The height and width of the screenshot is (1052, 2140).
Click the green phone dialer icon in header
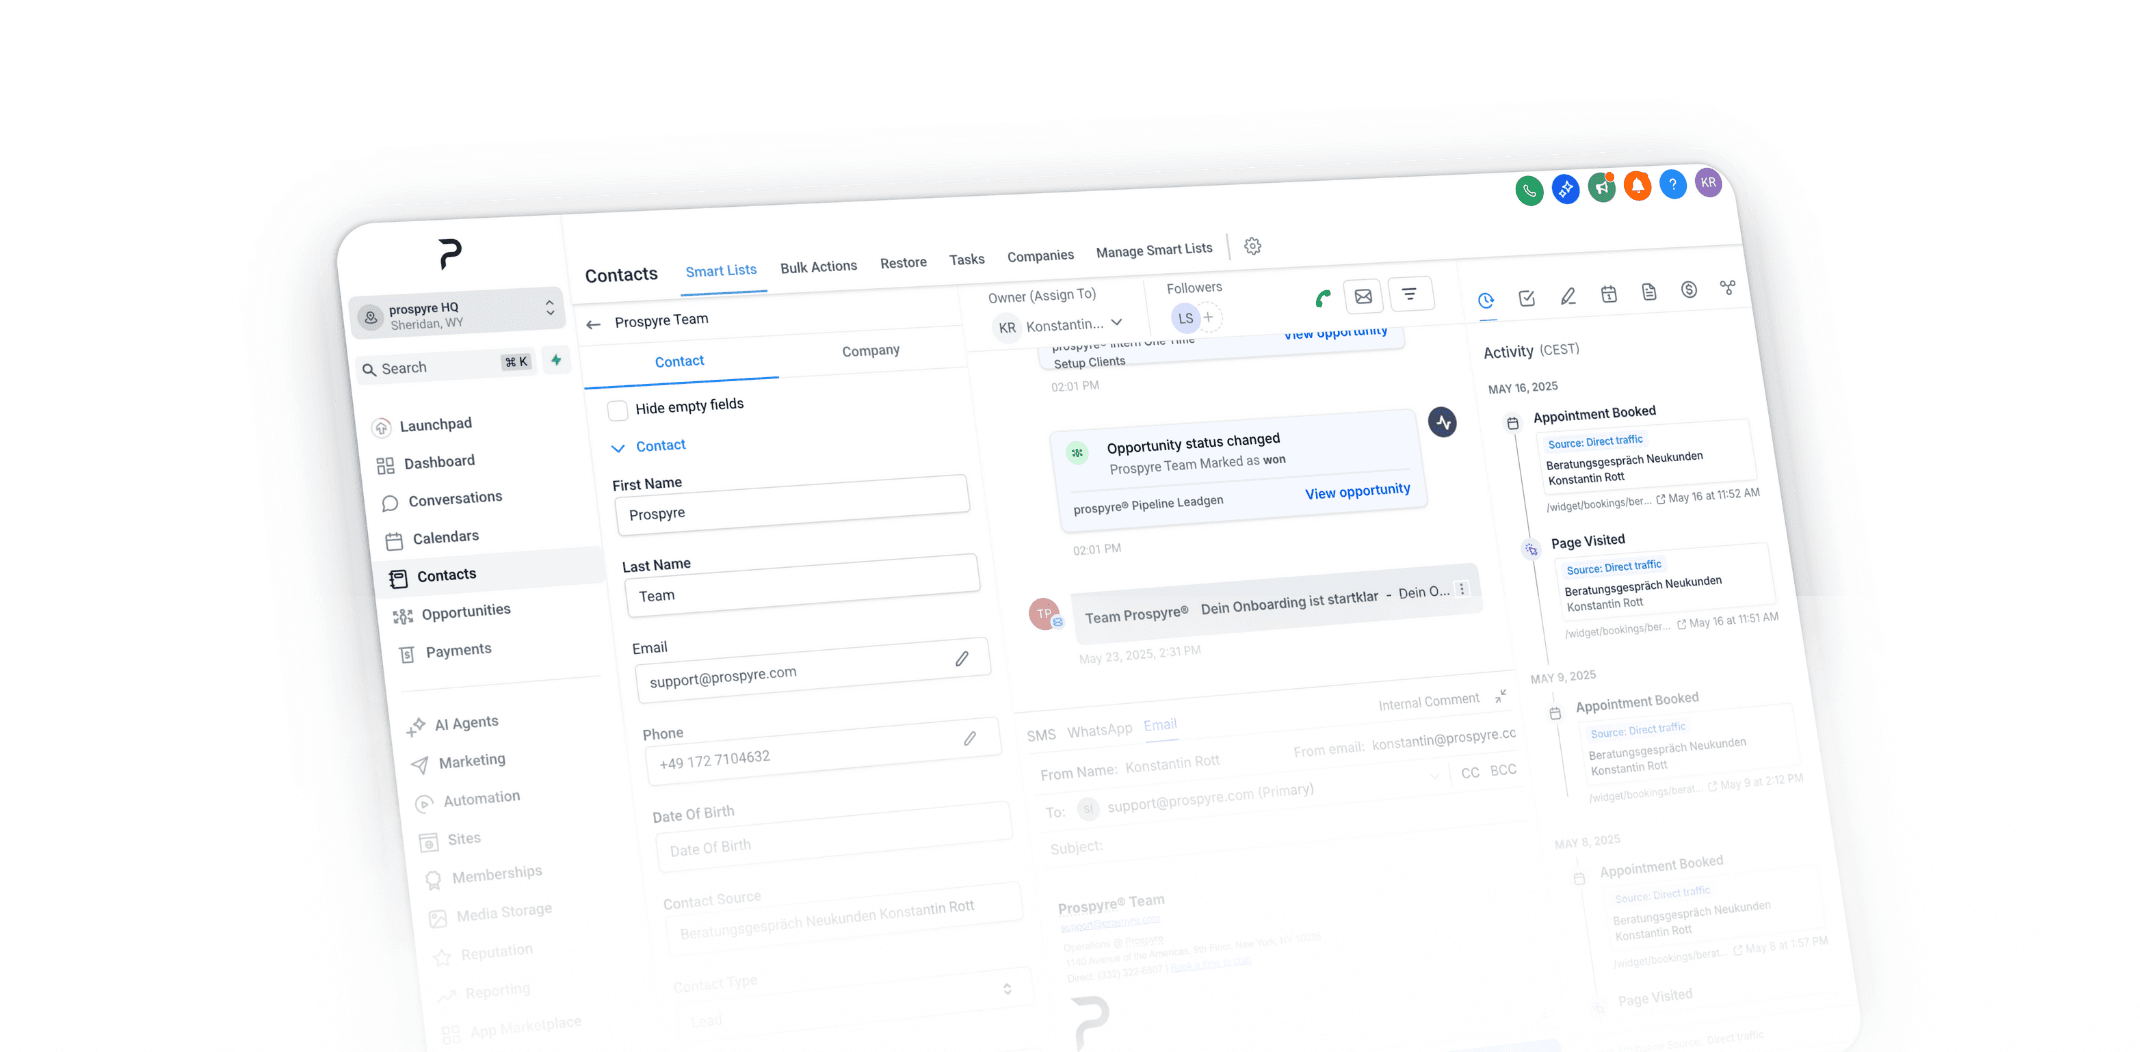click(x=1529, y=190)
